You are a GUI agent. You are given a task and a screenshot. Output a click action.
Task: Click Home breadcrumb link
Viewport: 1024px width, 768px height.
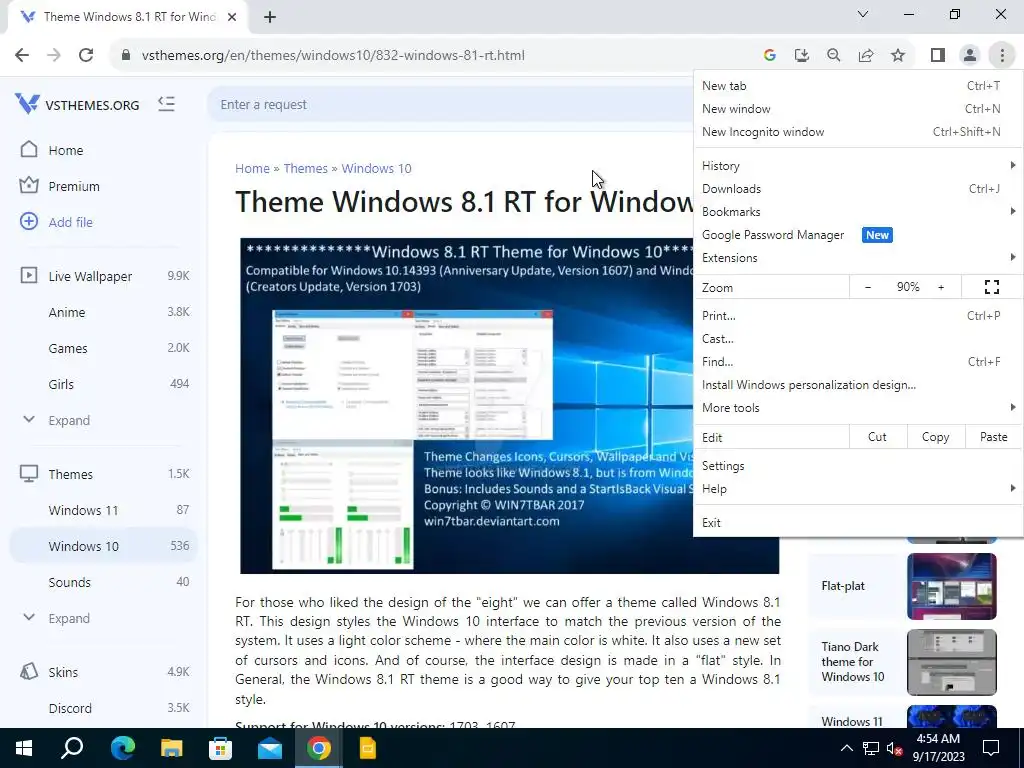pyautogui.click(x=252, y=168)
